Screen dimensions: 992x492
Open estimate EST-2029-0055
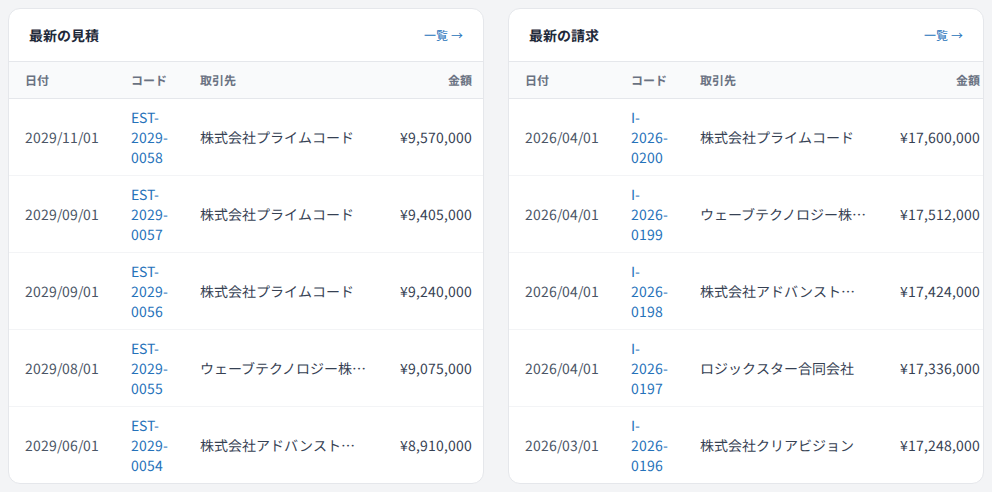pyautogui.click(x=149, y=369)
